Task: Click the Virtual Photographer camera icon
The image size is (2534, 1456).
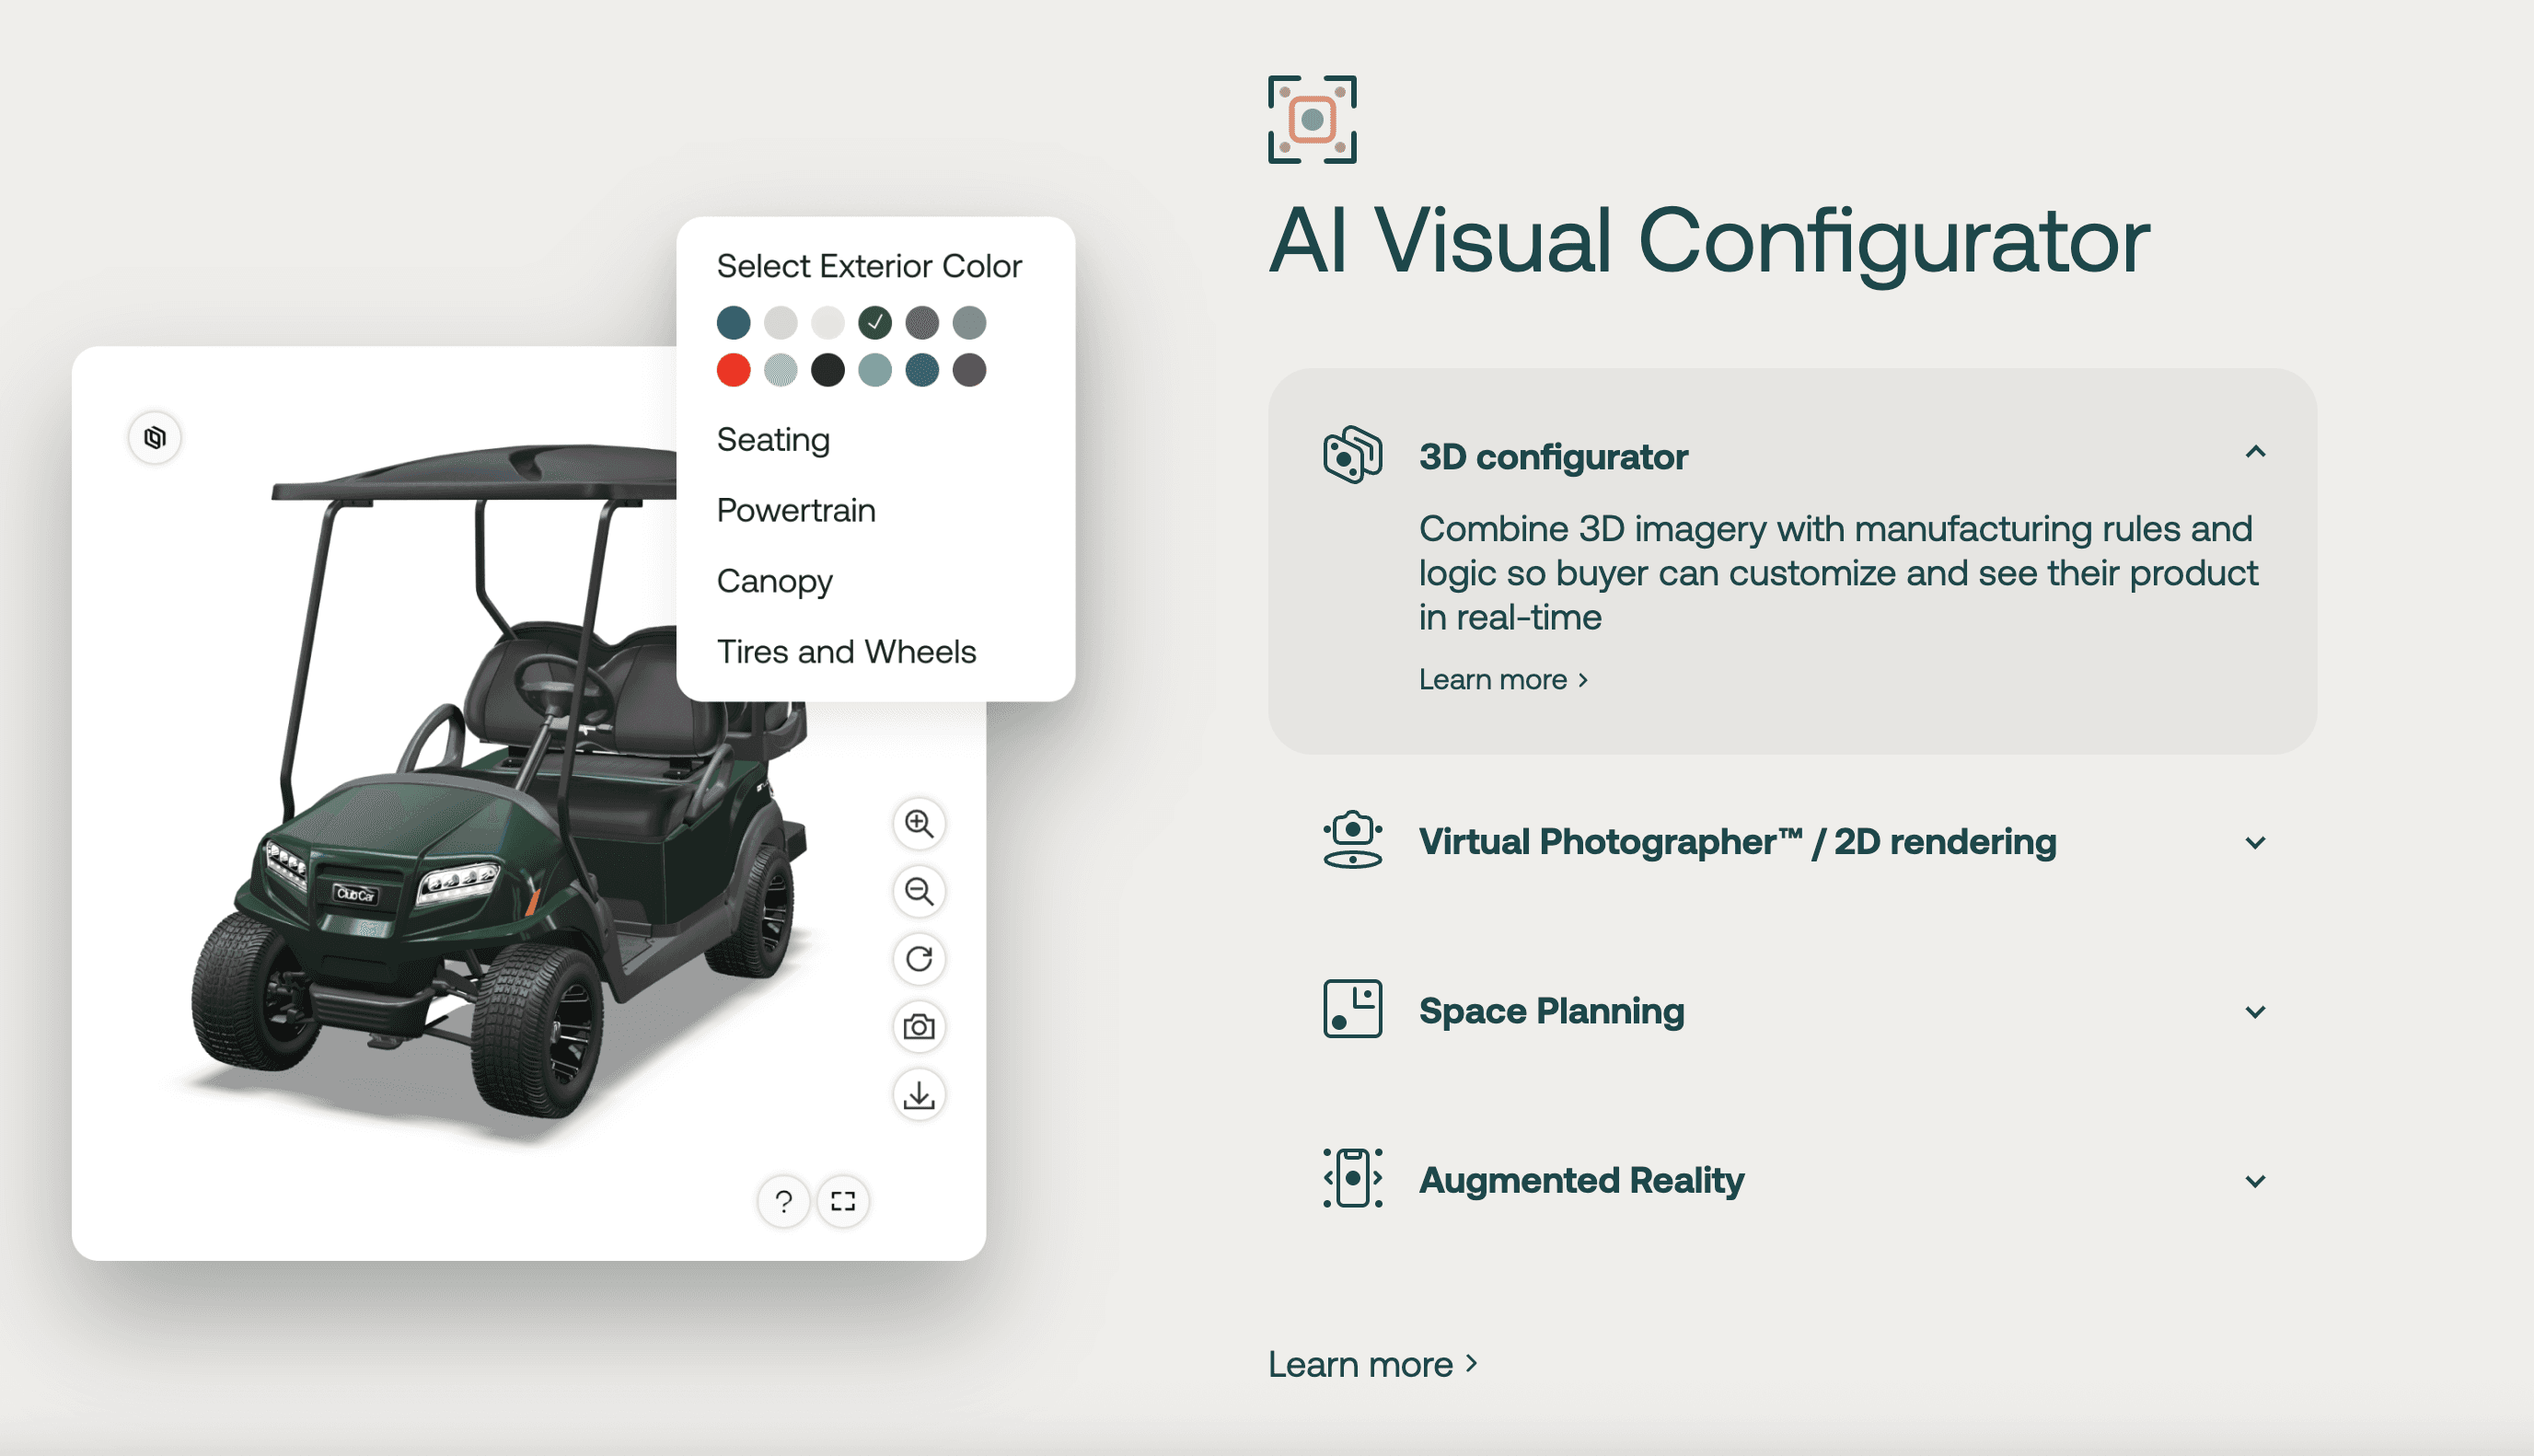Action: 1352,840
